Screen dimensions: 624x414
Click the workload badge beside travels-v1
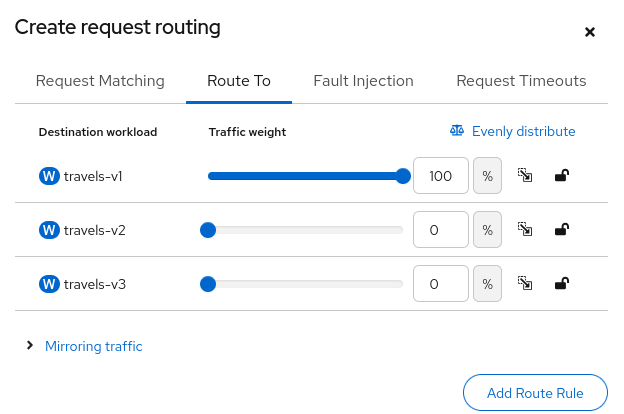[x=49, y=177]
